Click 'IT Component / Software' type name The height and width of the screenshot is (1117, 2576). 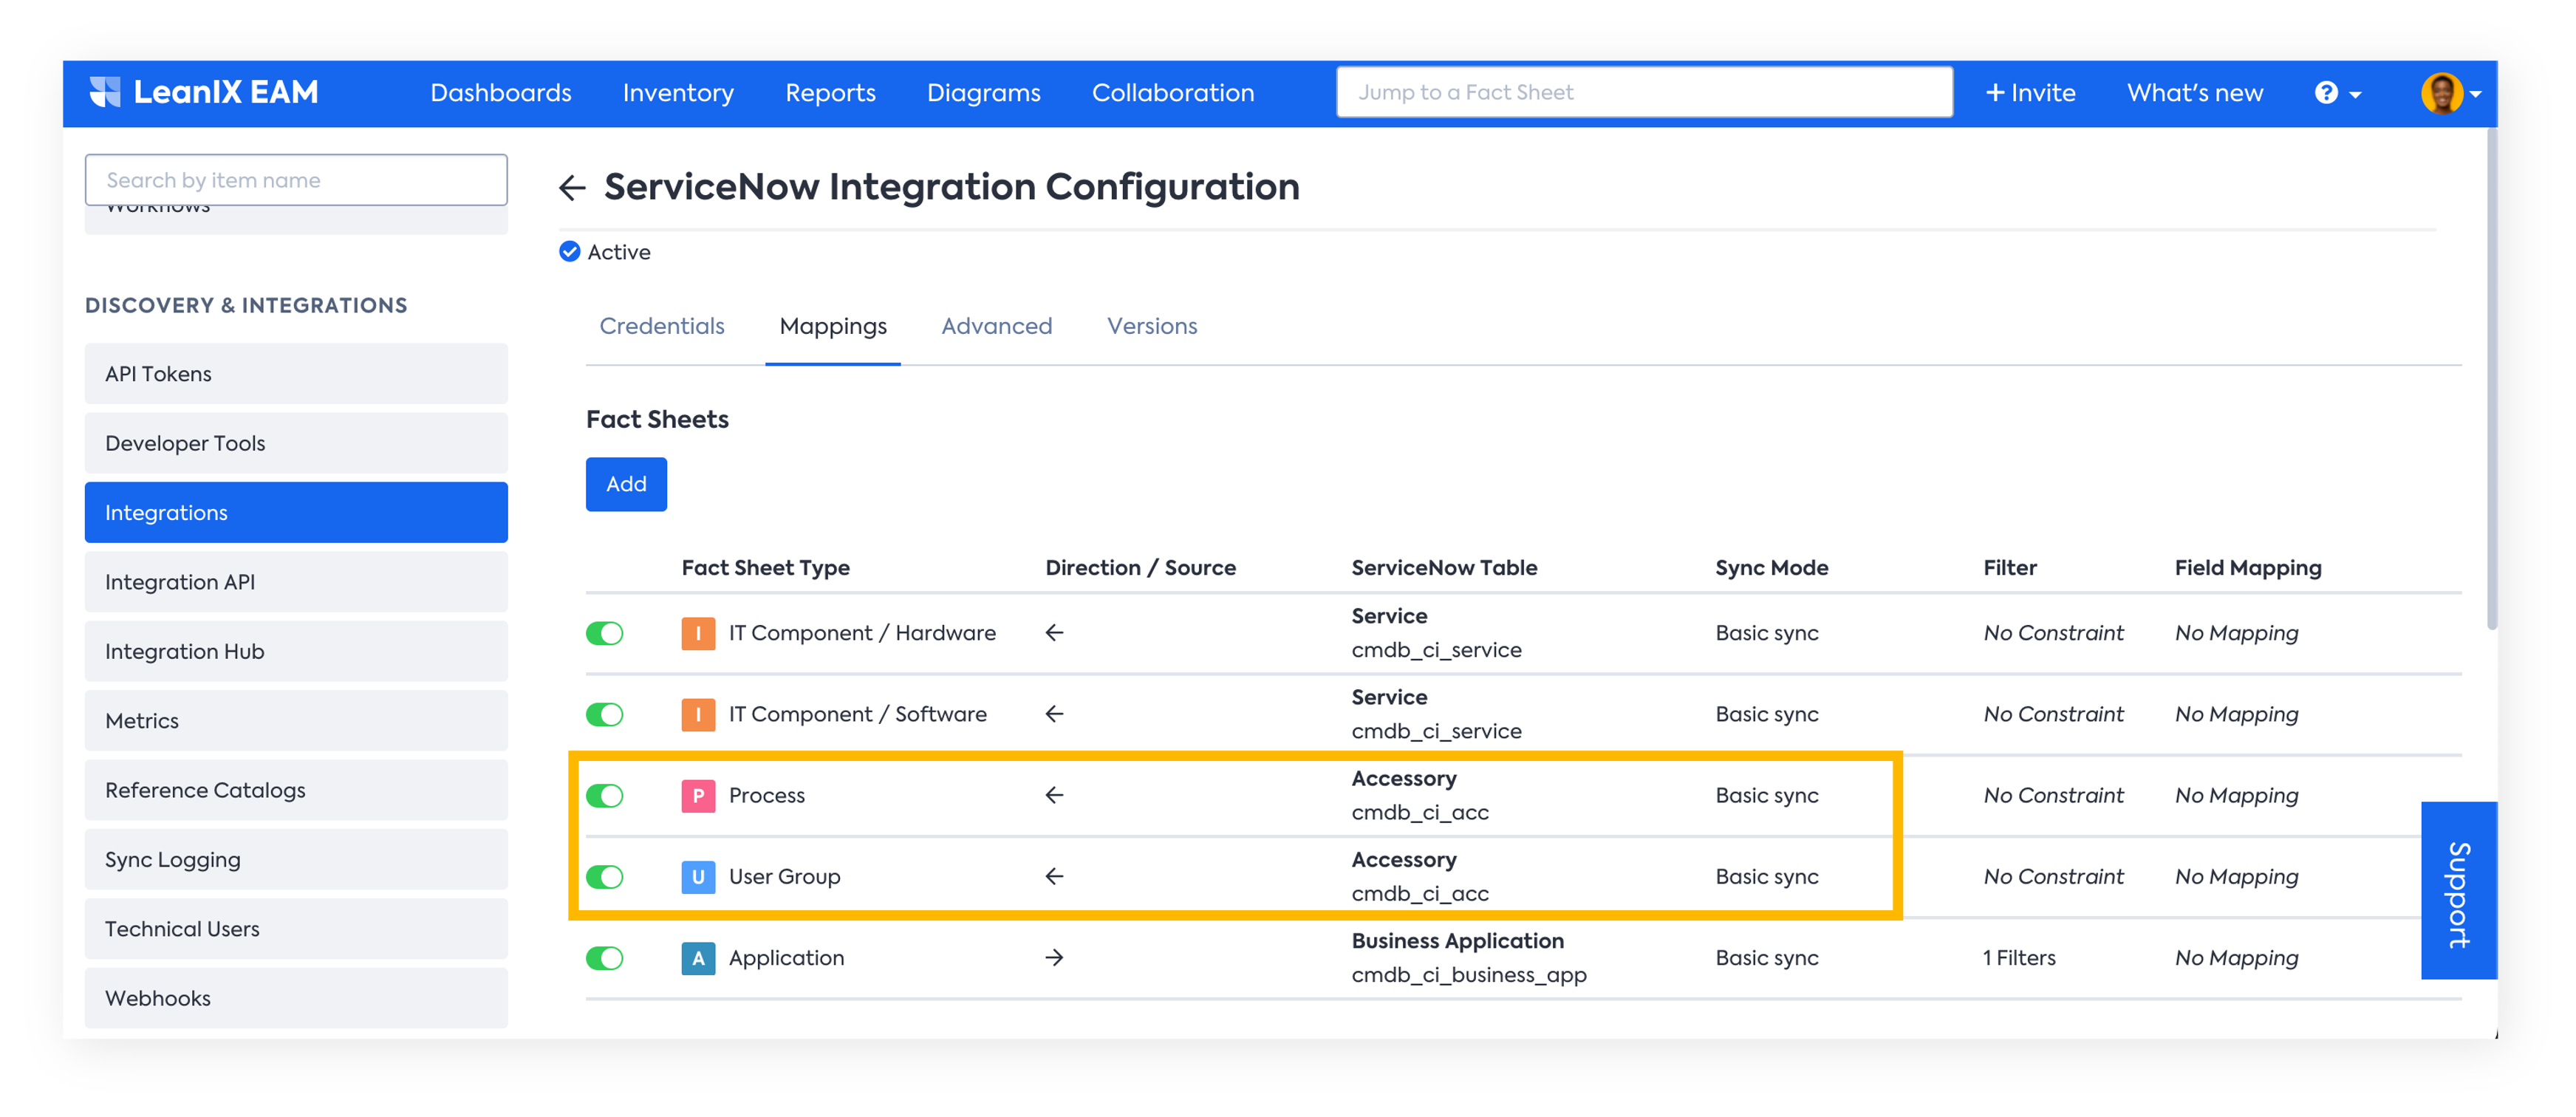(857, 714)
